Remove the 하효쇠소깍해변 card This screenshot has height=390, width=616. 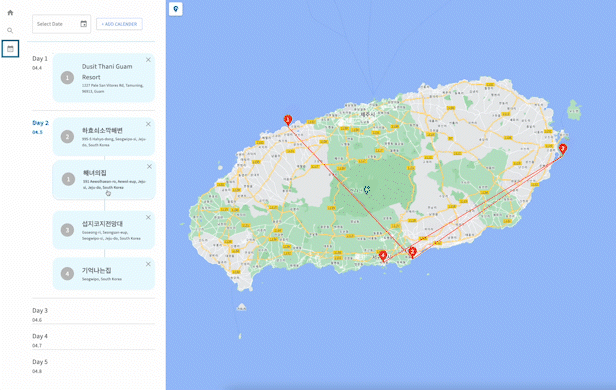pyautogui.click(x=148, y=124)
